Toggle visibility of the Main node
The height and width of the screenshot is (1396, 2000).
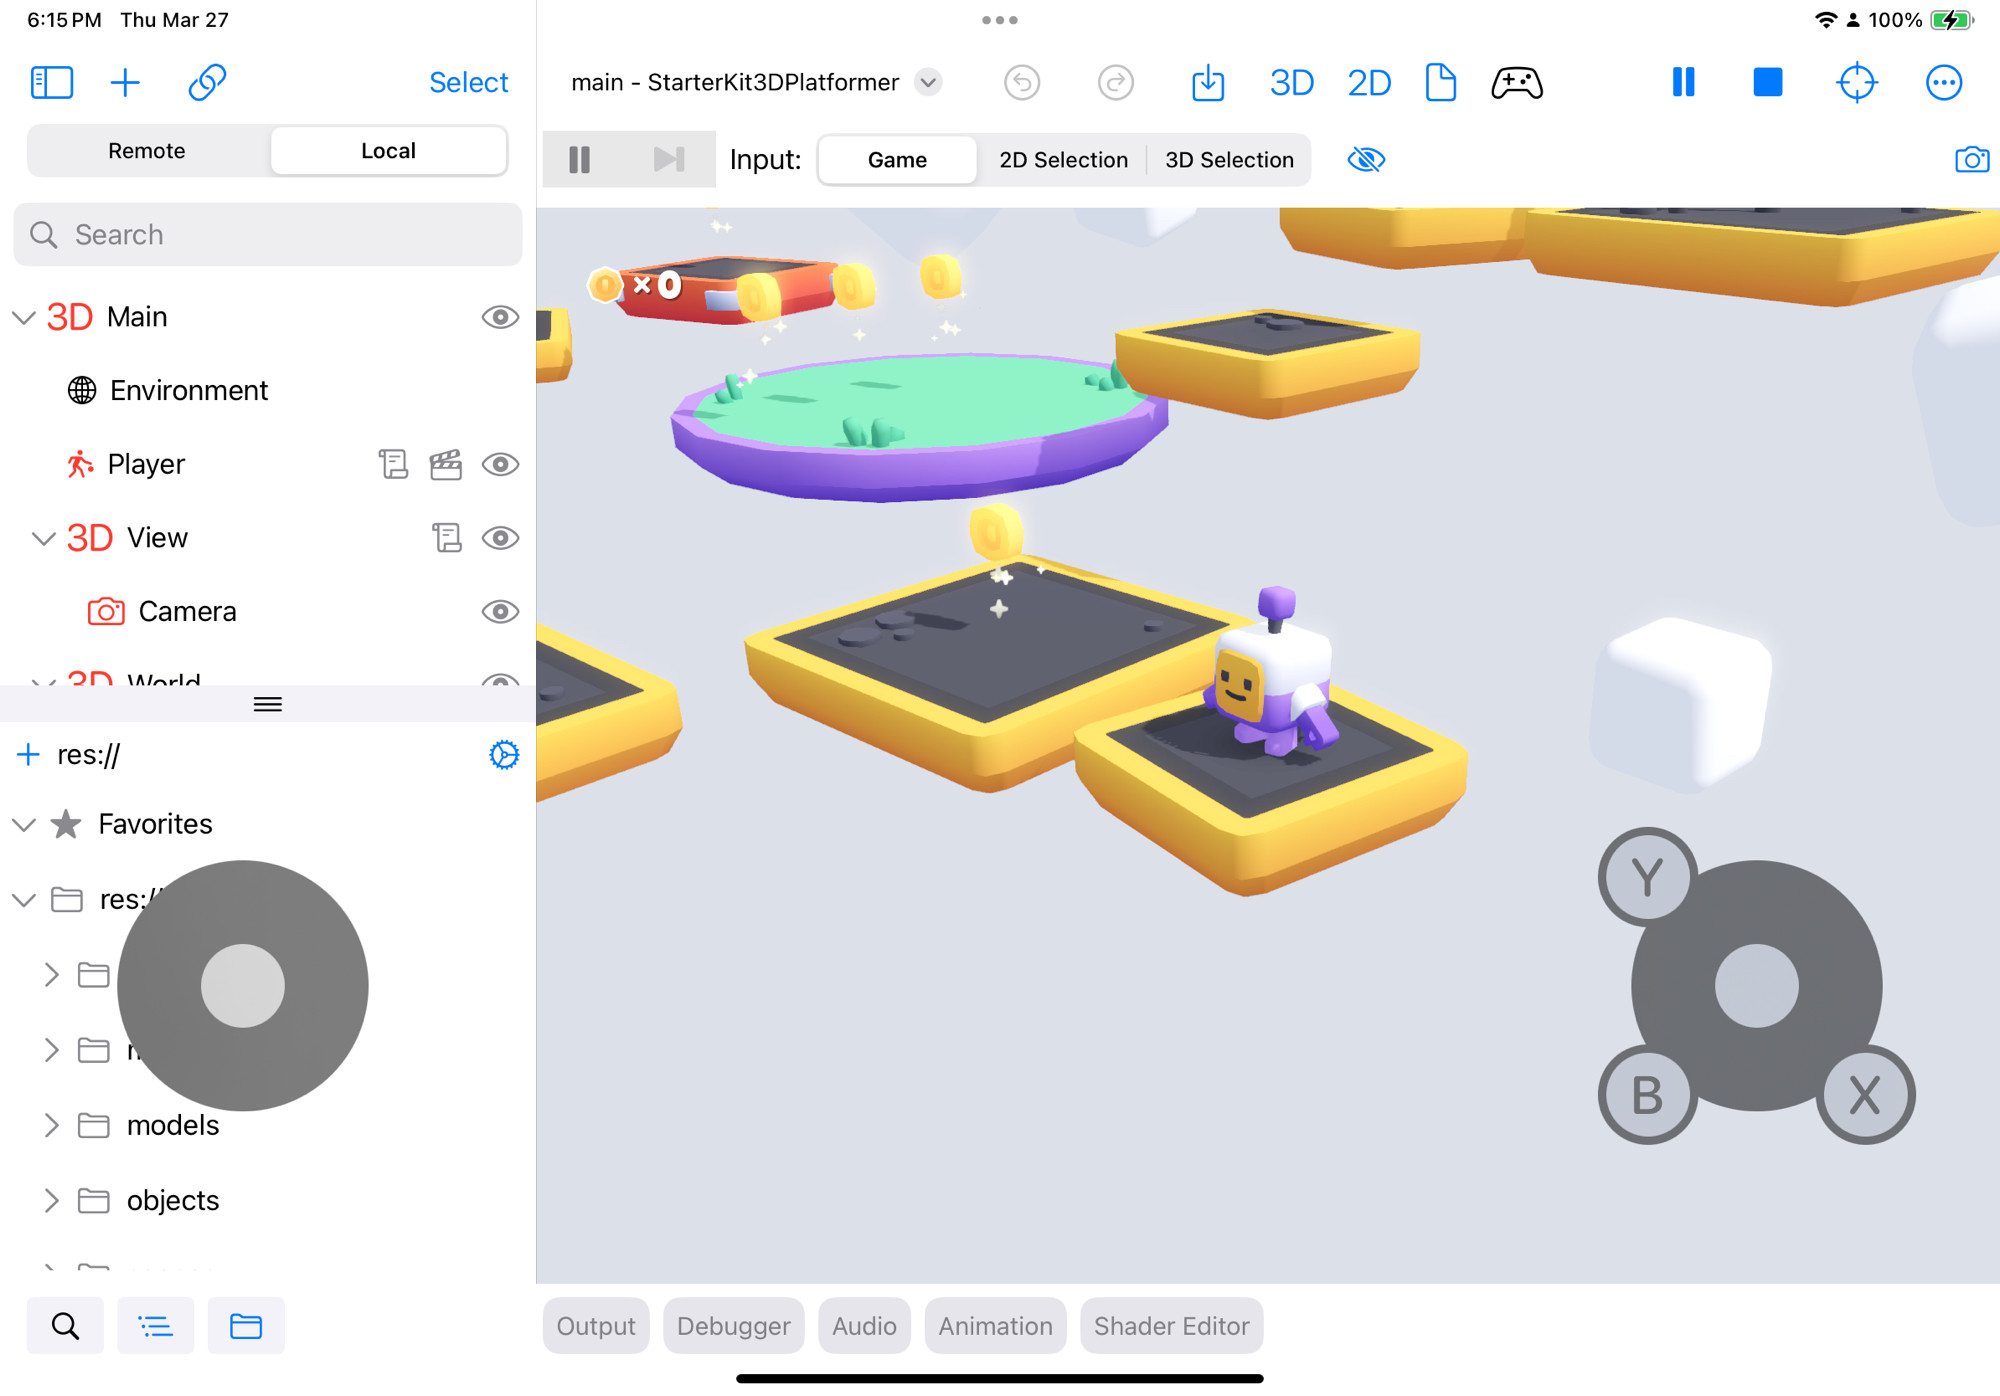click(500, 317)
